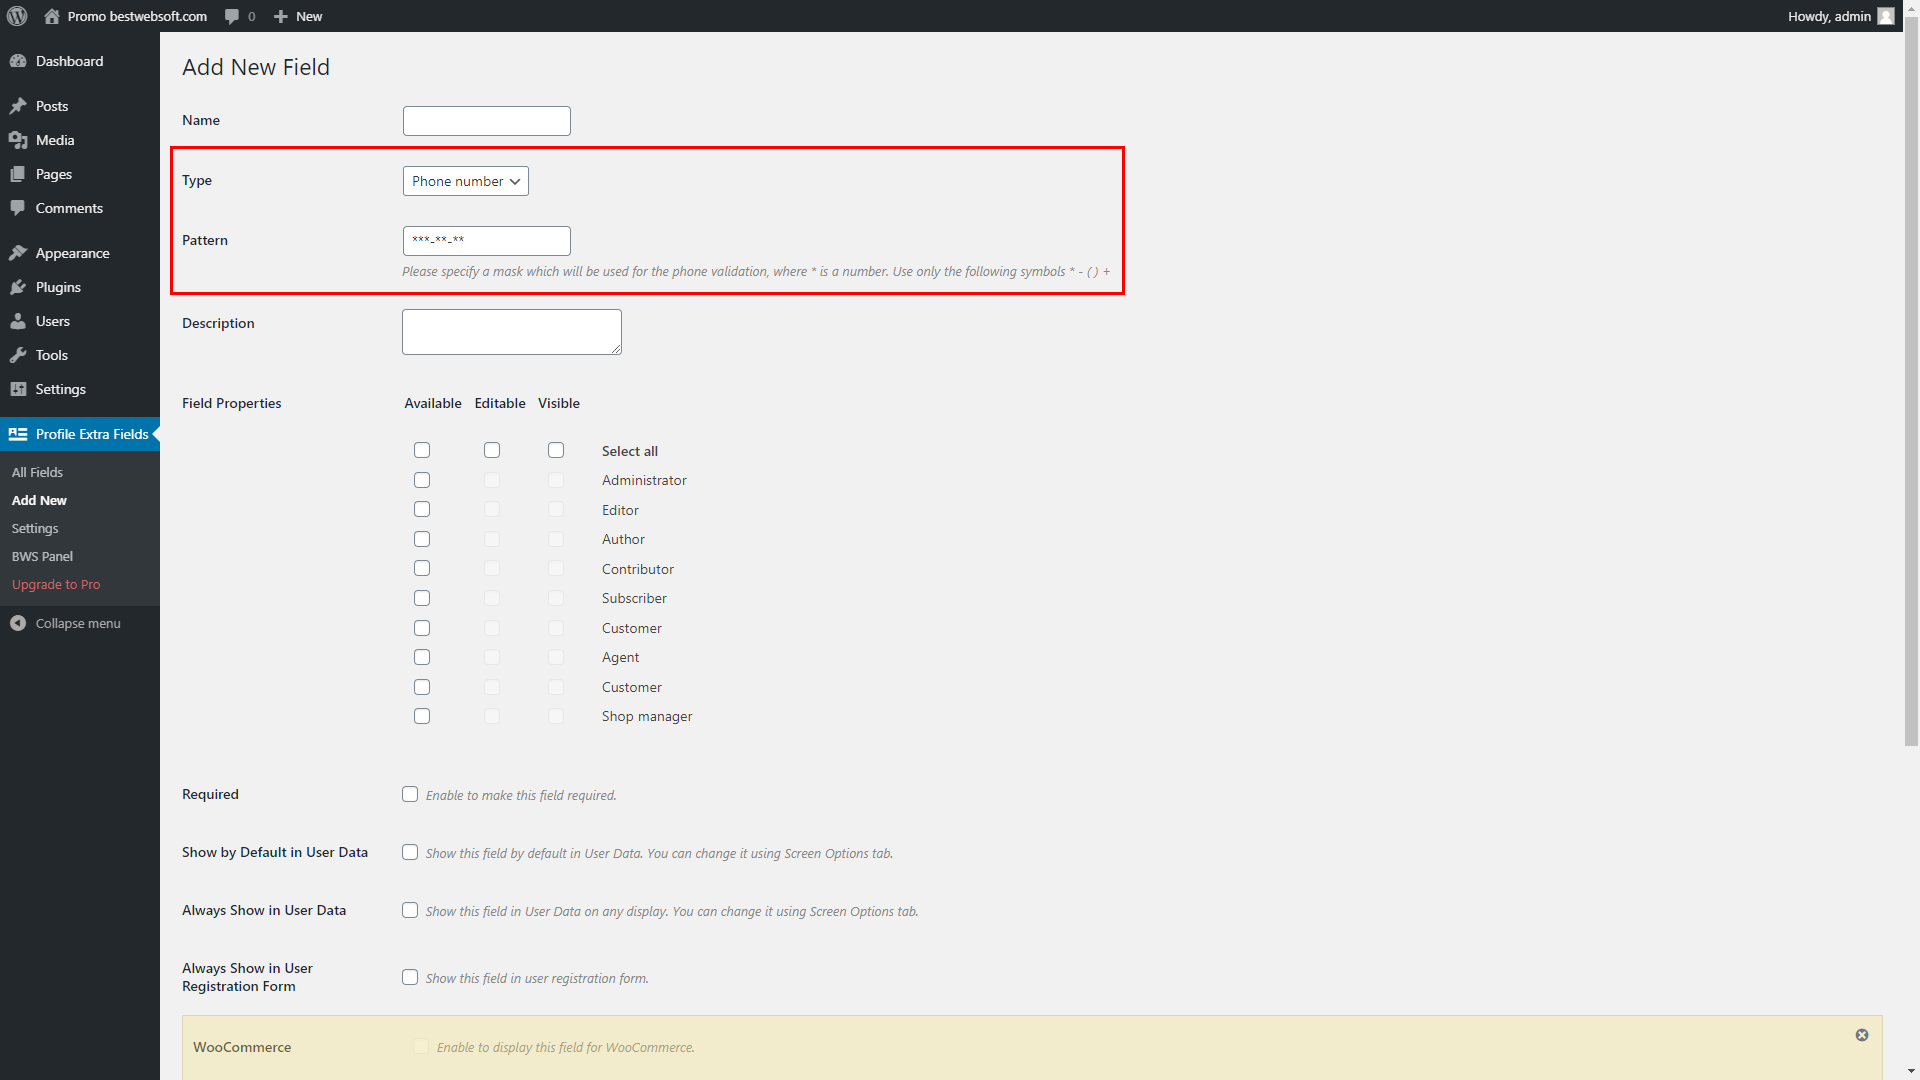Enable this field for WooCommerce

pos(421,1046)
